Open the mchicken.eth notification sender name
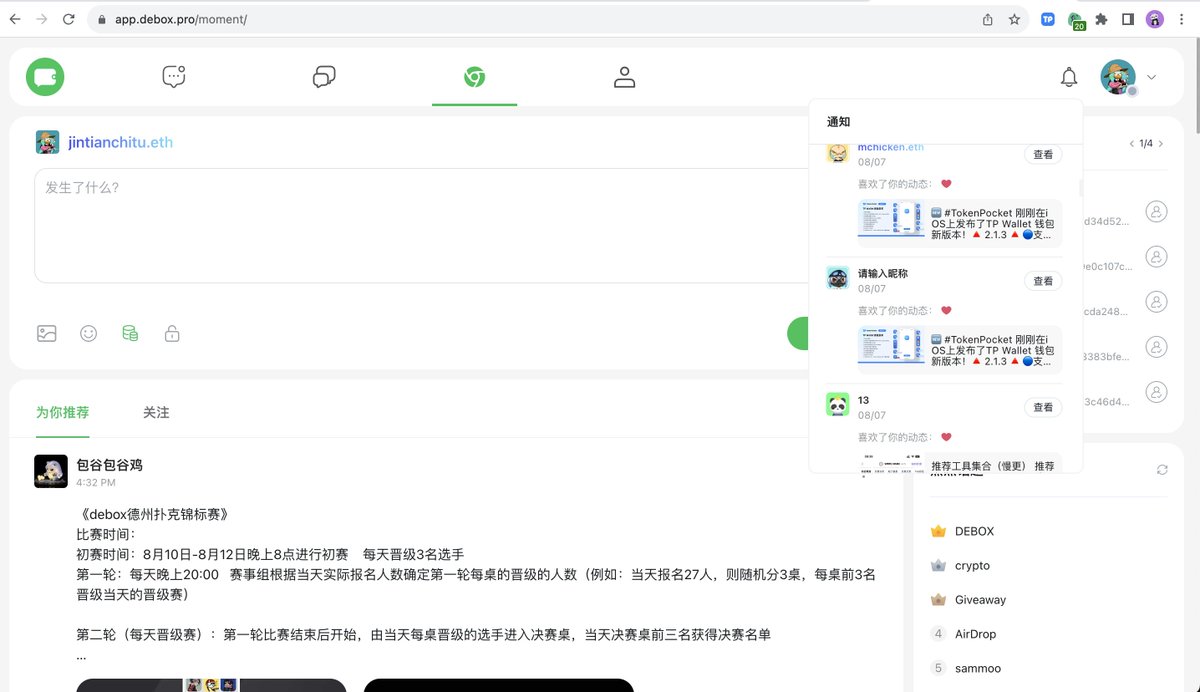 tap(891, 147)
